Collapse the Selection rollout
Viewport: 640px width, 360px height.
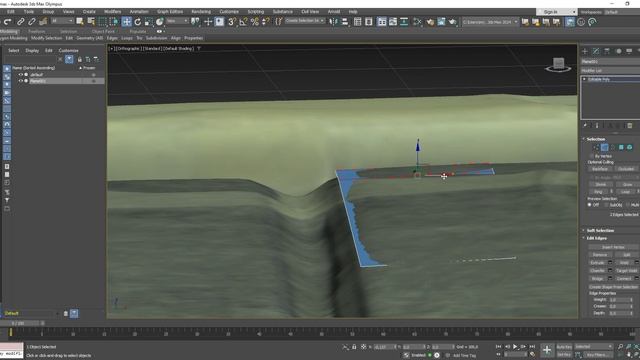pos(596,139)
